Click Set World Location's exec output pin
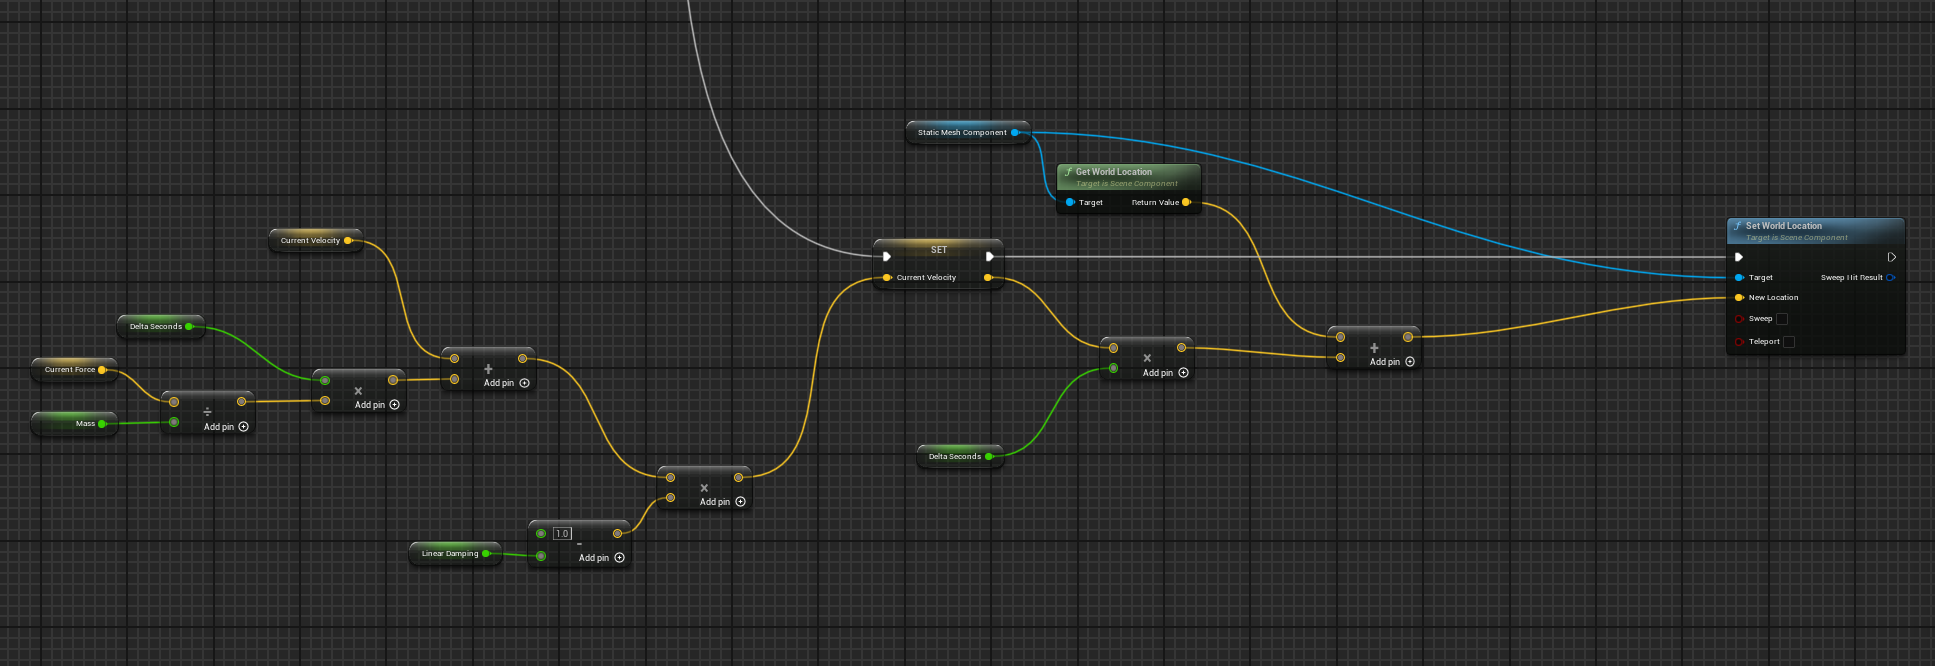 point(1891,257)
